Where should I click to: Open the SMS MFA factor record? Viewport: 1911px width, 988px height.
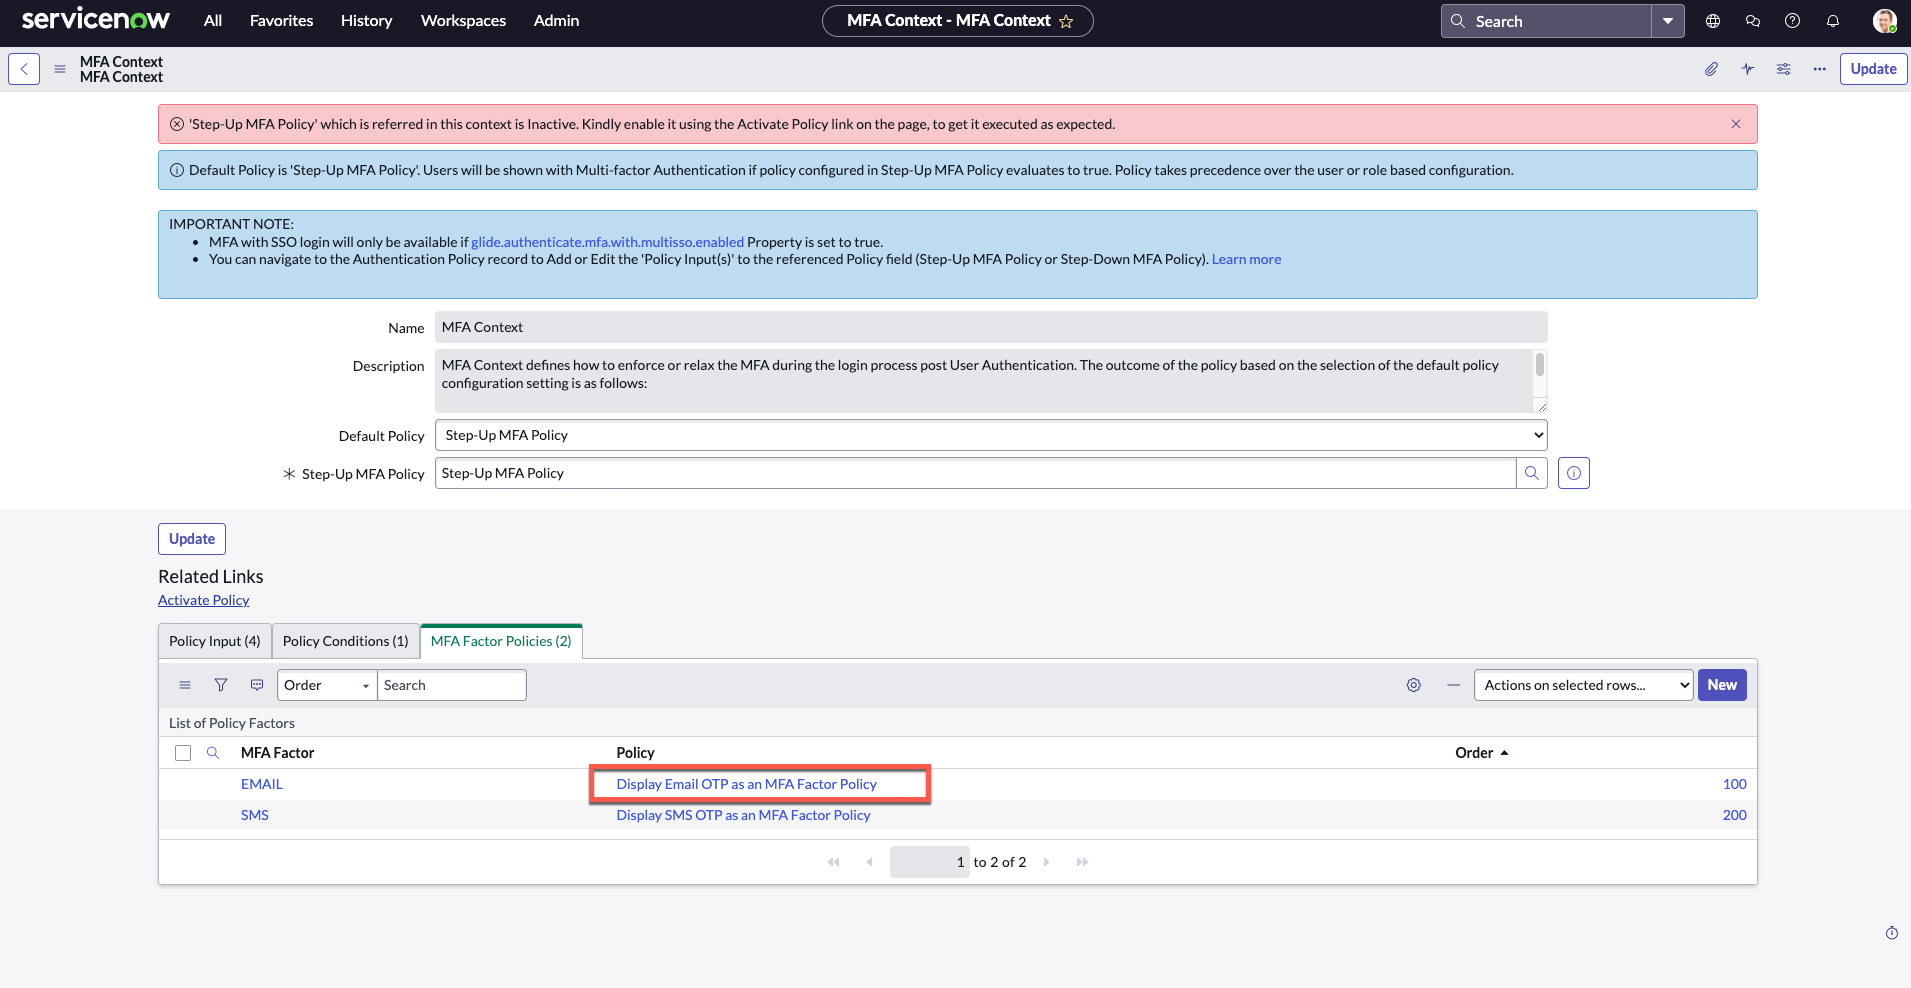pos(255,815)
